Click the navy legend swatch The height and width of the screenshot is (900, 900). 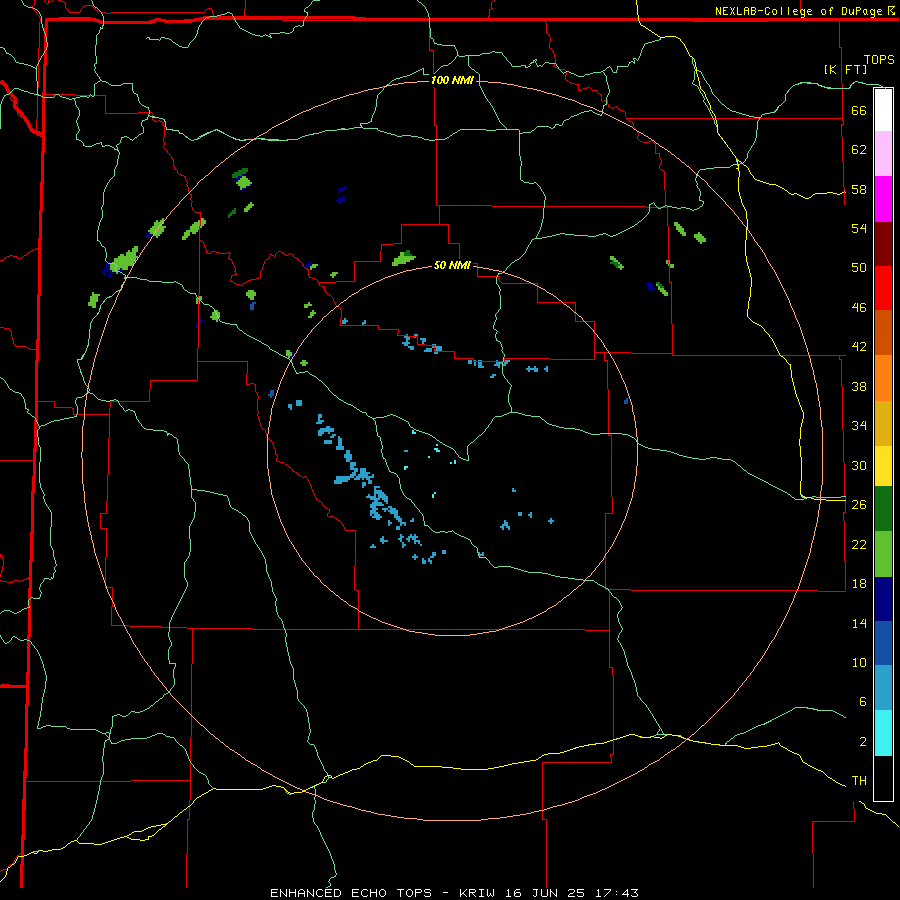pyautogui.click(x=883, y=599)
